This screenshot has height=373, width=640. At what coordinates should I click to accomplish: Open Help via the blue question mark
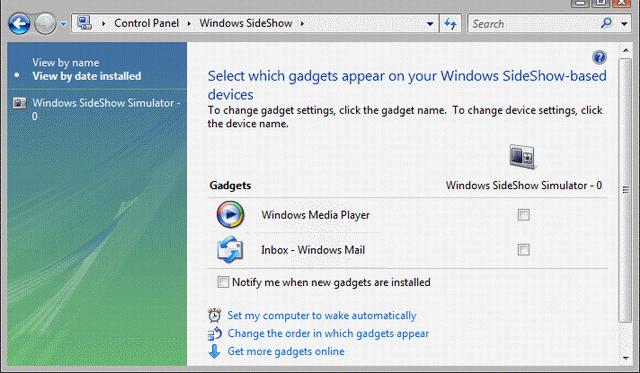(x=599, y=58)
